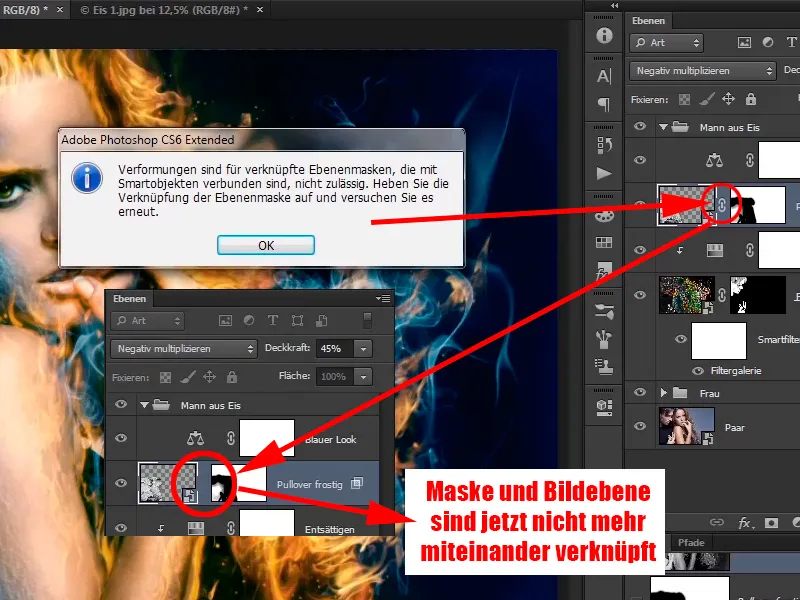Filter adjustment layers in docked Ebenen panel
The width and height of the screenshot is (800, 600).
tap(768, 43)
